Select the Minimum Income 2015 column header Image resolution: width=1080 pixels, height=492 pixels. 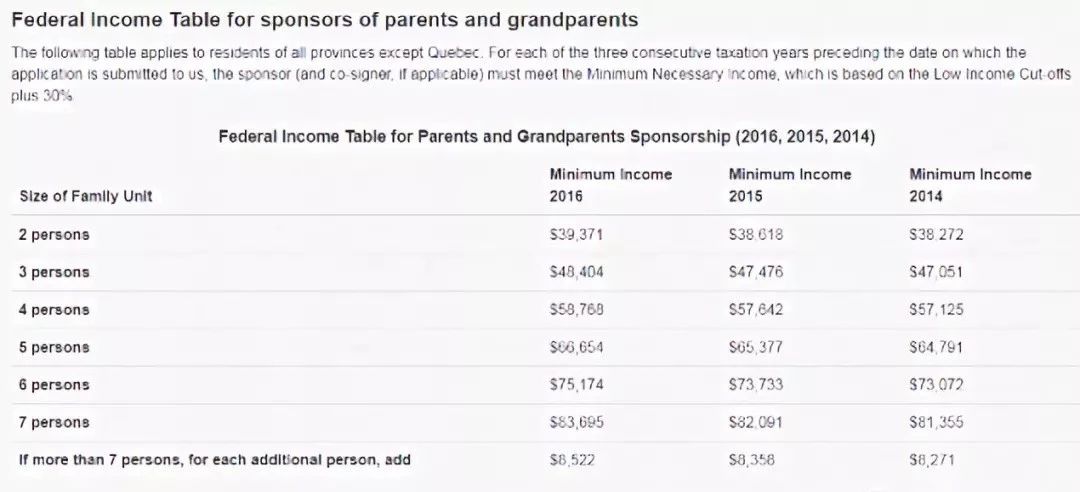pyautogui.click(x=790, y=185)
